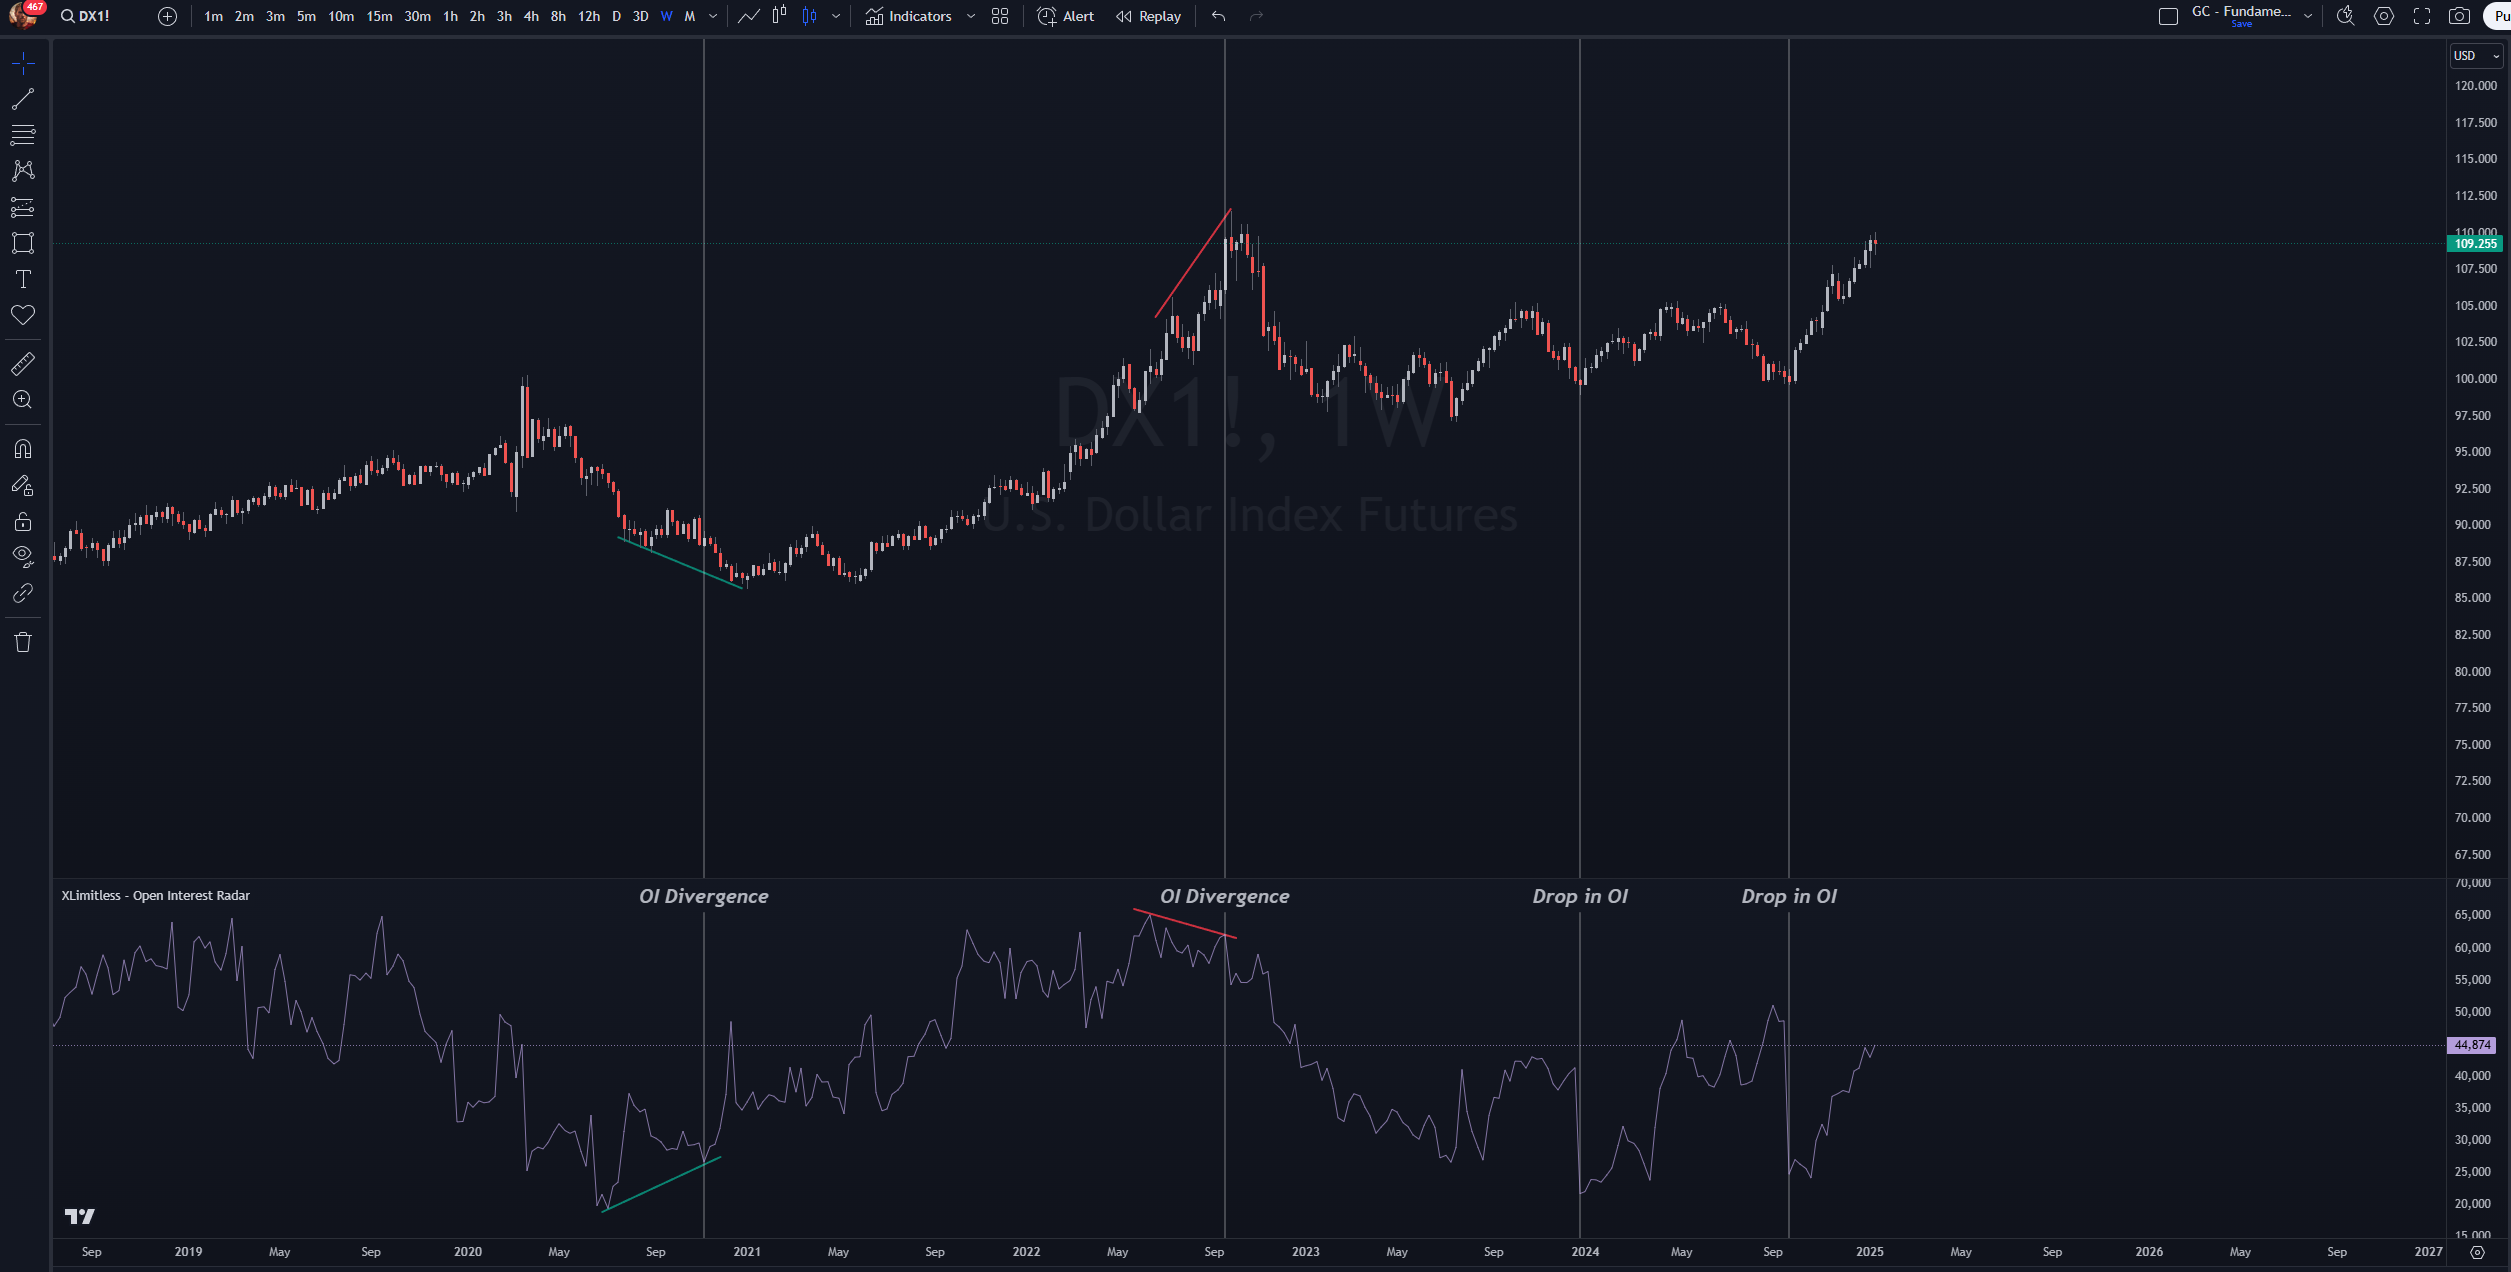Pick the ruler measure tool
Image resolution: width=2511 pixels, height=1272 pixels.
(23, 364)
